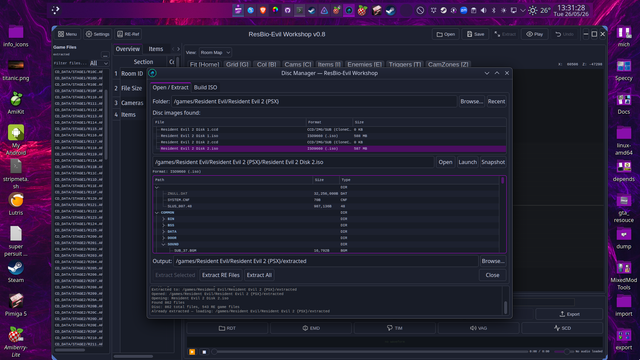The height and width of the screenshot is (360, 640).
Task: Click the Save toolbar button
Action: 476,34
